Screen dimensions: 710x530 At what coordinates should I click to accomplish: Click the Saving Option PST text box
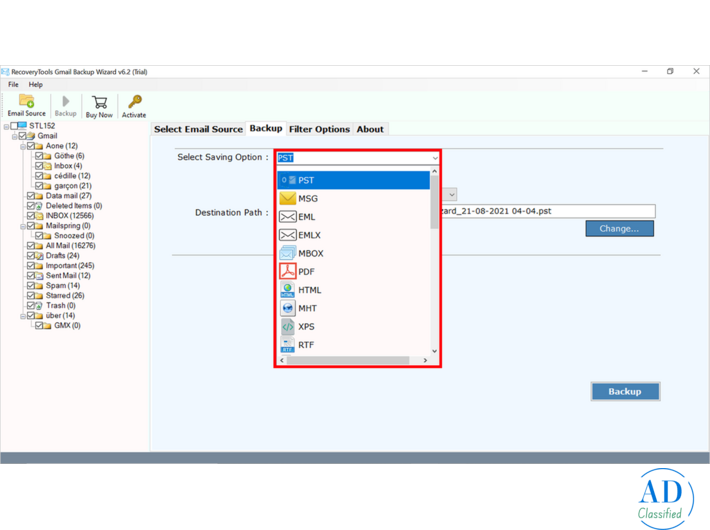pos(353,158)
